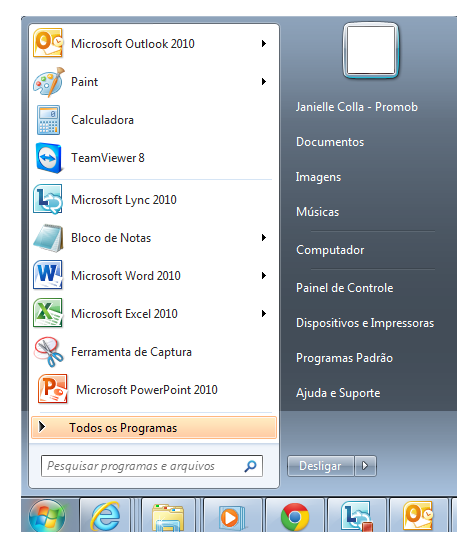
Task: Click the Microsoft Outlook 2010 icon
Action: tap(48, 43)
